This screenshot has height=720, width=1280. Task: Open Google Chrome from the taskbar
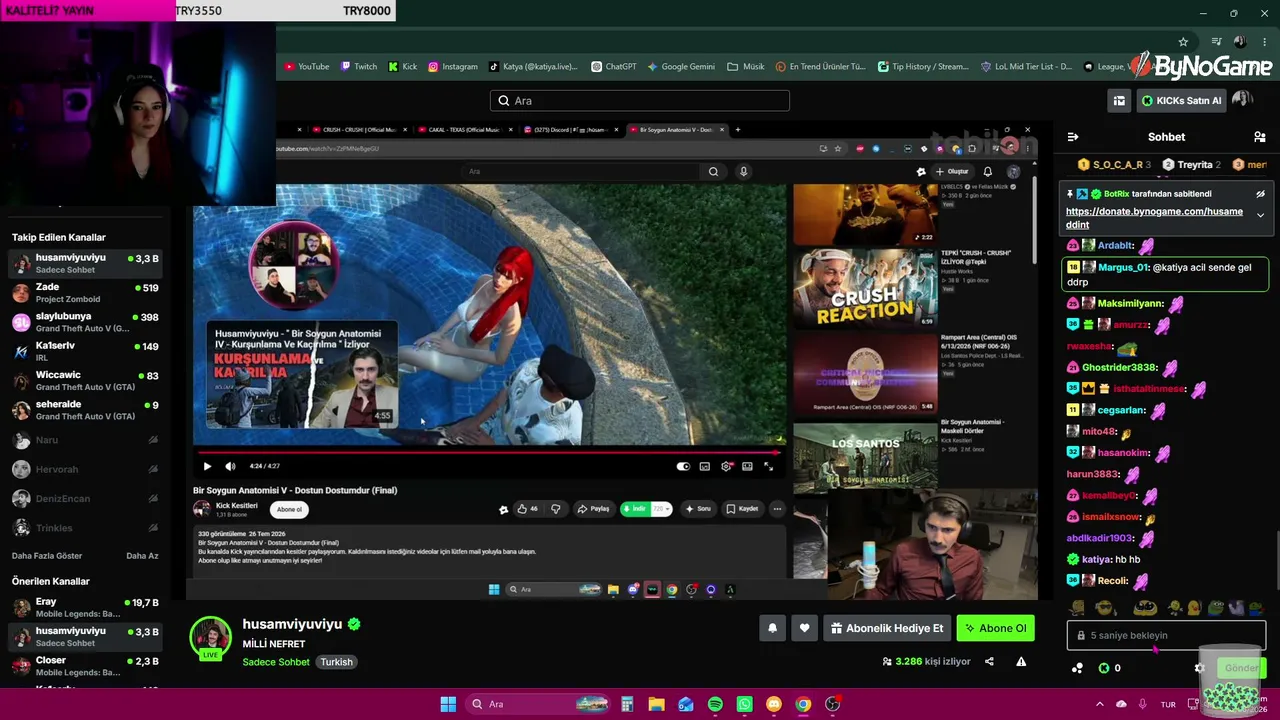(x=803, y=704)
